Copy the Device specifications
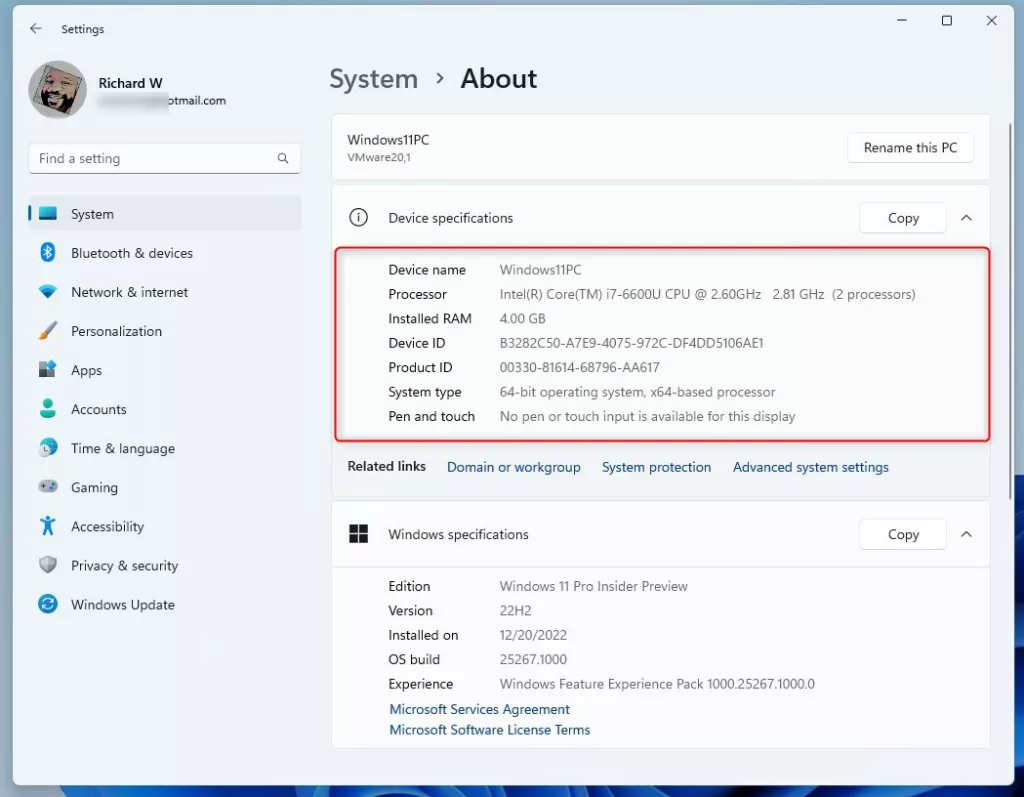 tap(903, 218)
